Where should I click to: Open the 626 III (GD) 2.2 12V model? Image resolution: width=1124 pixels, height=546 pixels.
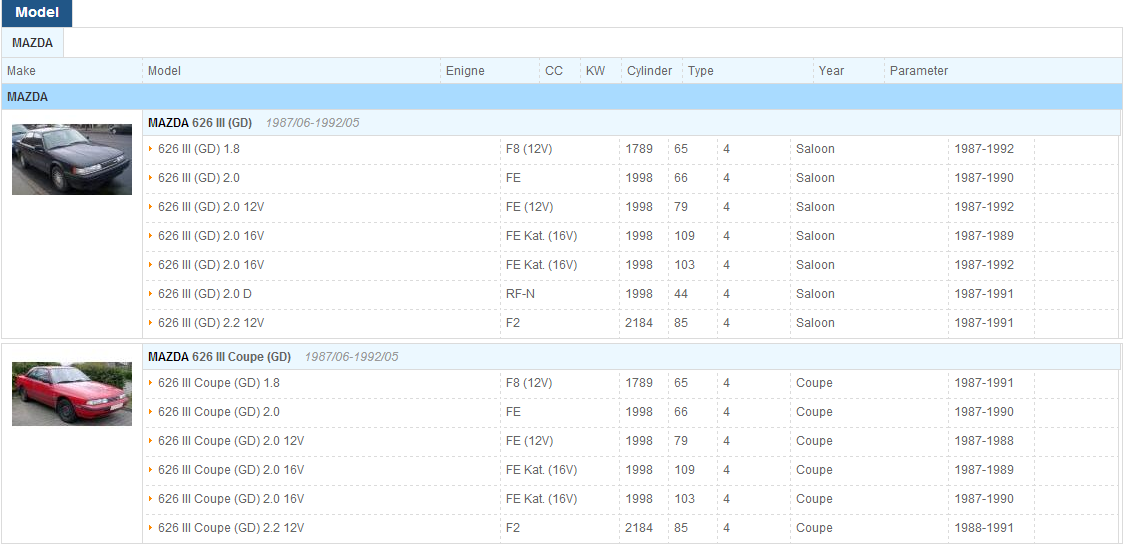click(211, 323)
